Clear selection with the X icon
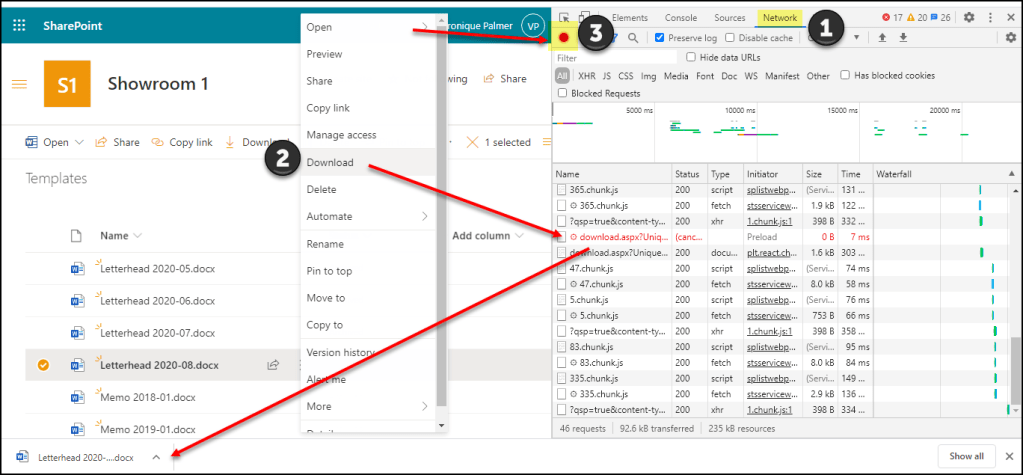This screenshot has height=475, width=1023. point(472,142)
